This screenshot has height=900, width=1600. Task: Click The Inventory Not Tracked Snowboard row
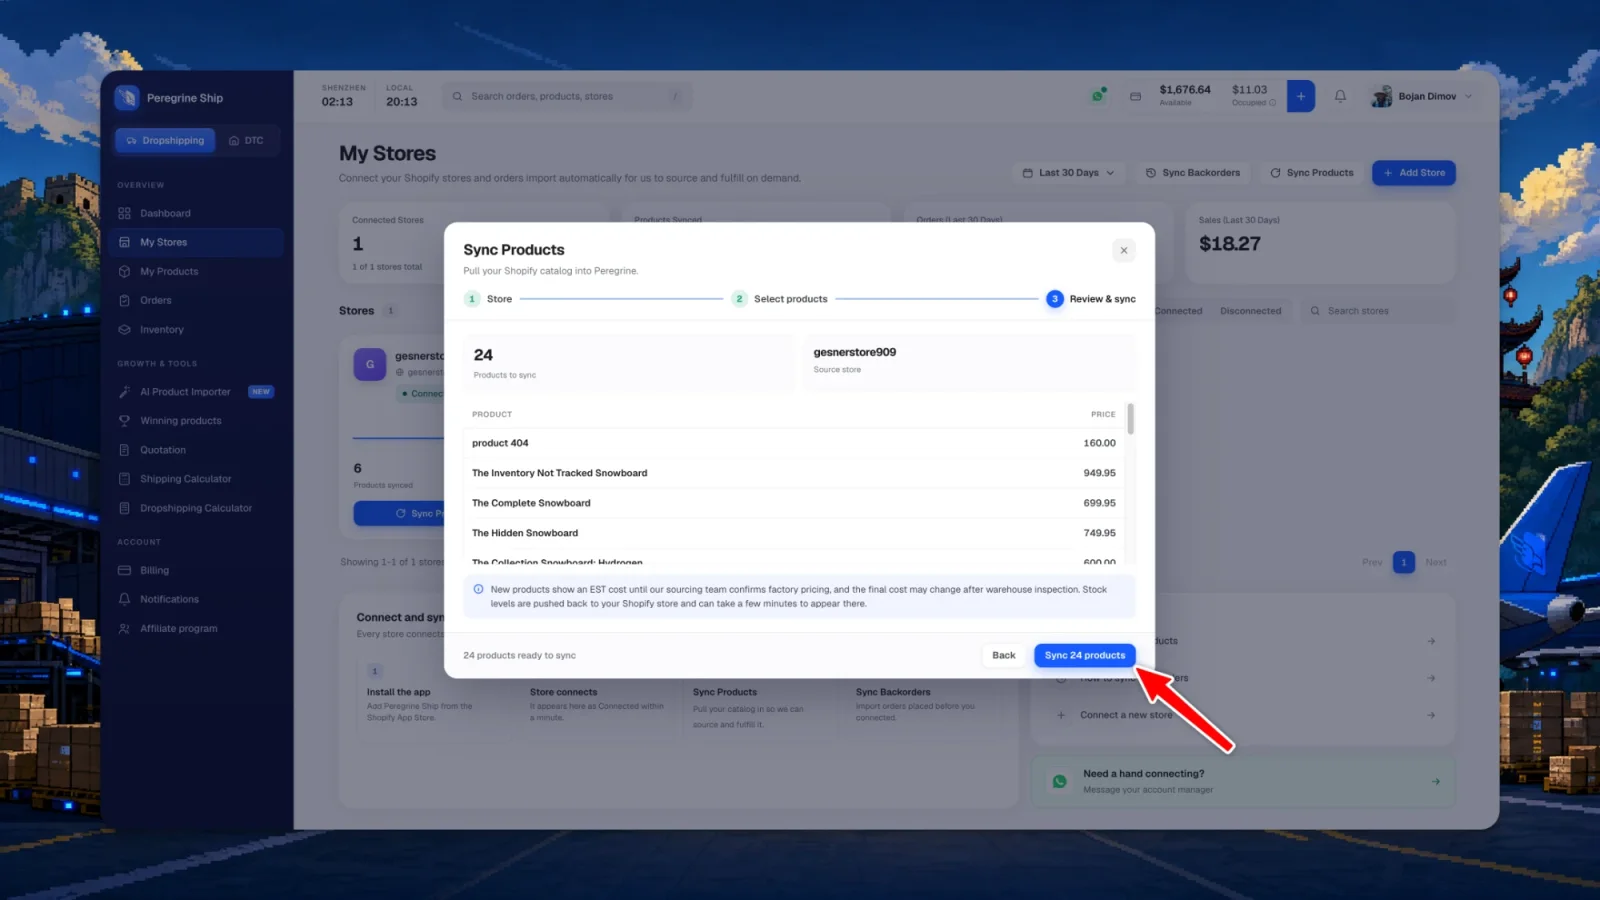[x=794, y=473]
